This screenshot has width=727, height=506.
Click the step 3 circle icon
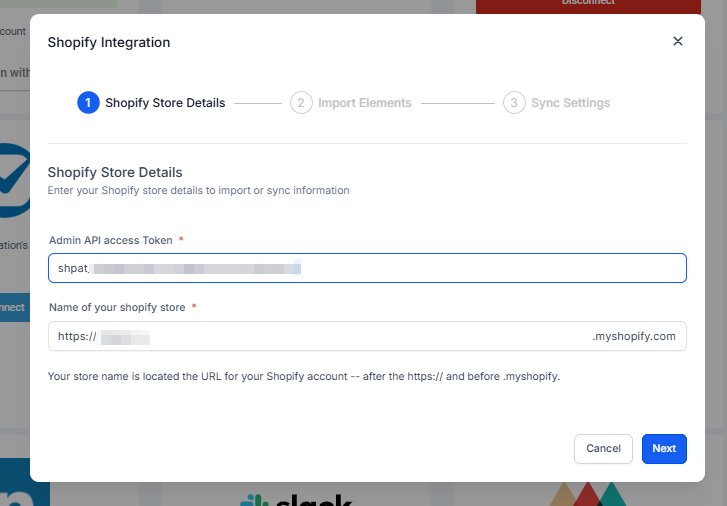tap(514, 103)
